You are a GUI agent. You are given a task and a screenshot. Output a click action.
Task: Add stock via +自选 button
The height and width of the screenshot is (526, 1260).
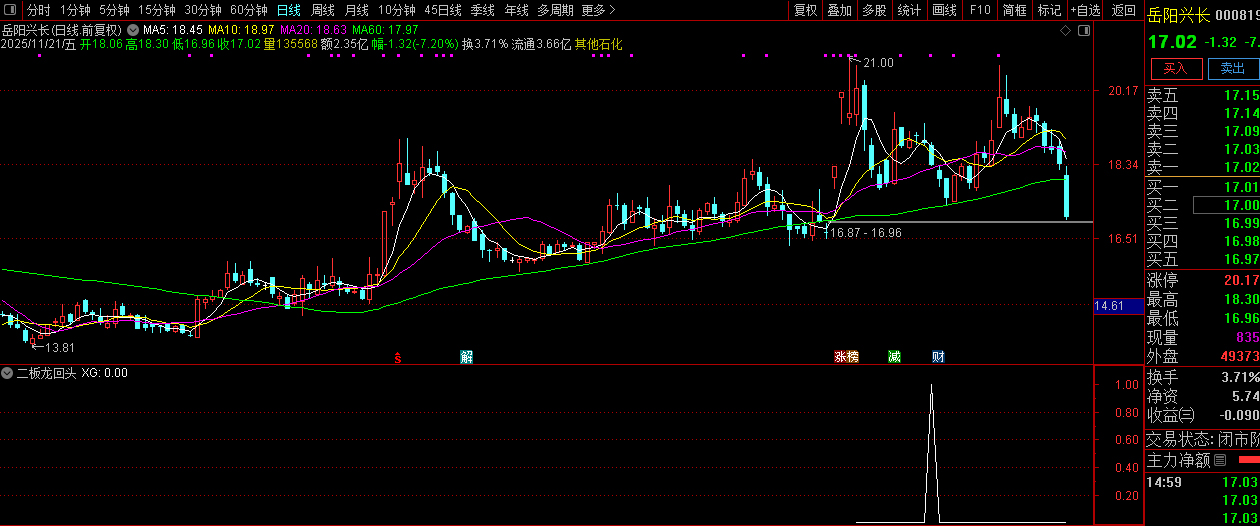coord(1085,10)
